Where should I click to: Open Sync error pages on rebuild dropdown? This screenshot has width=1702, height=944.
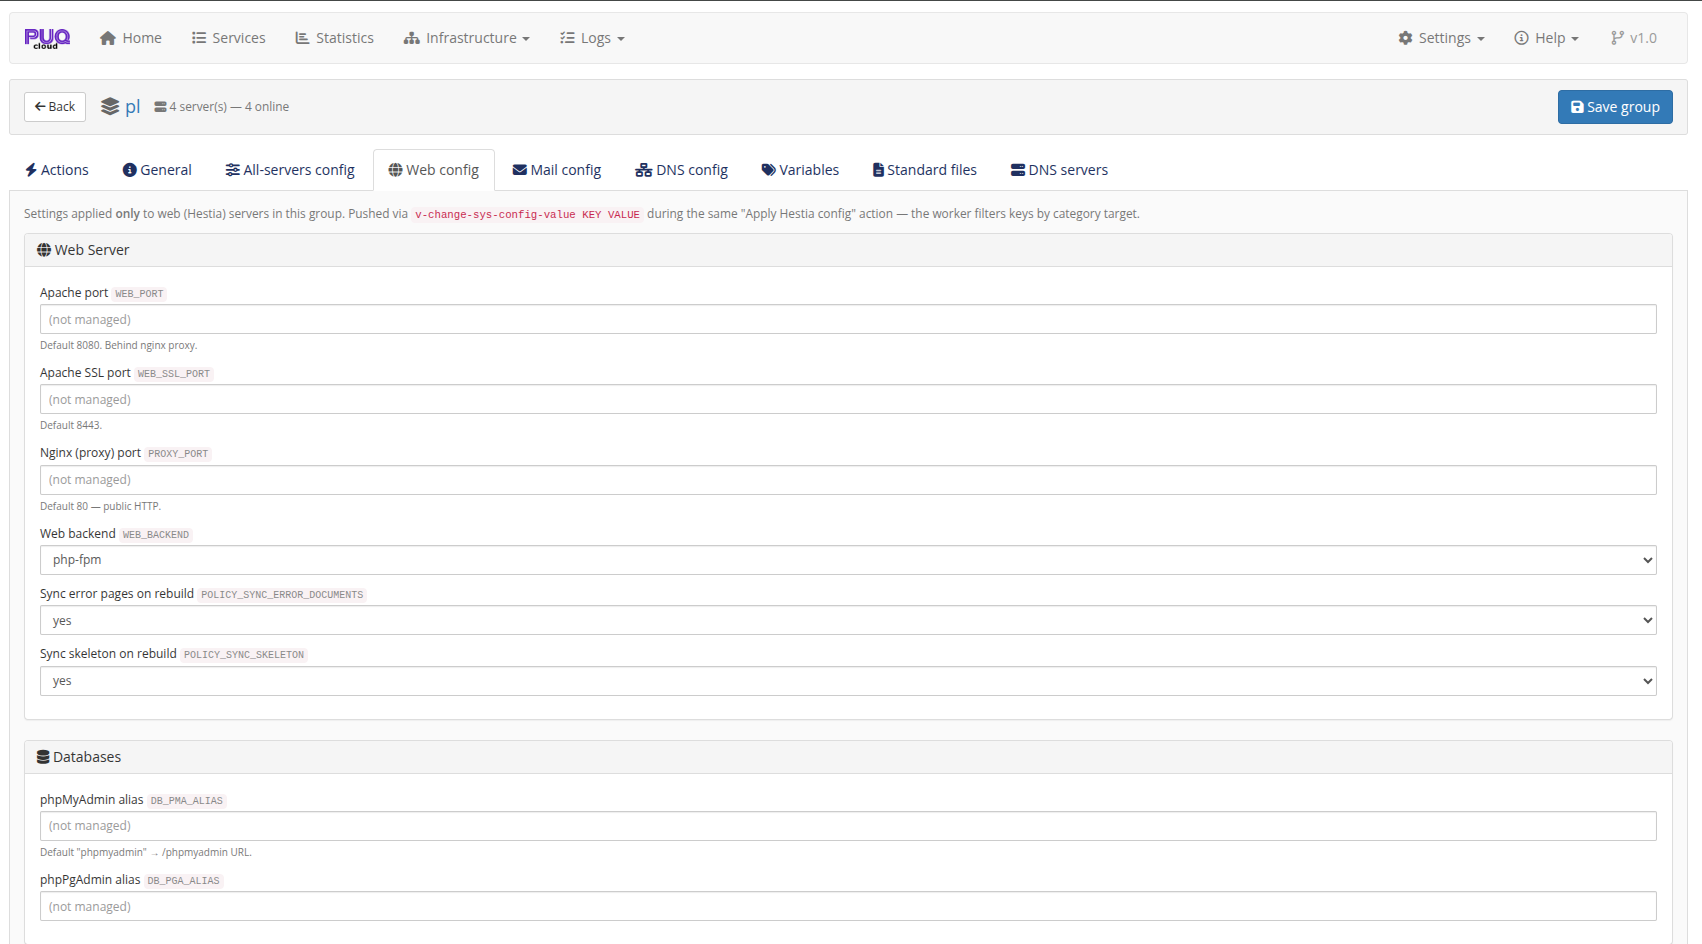point(848,621)
